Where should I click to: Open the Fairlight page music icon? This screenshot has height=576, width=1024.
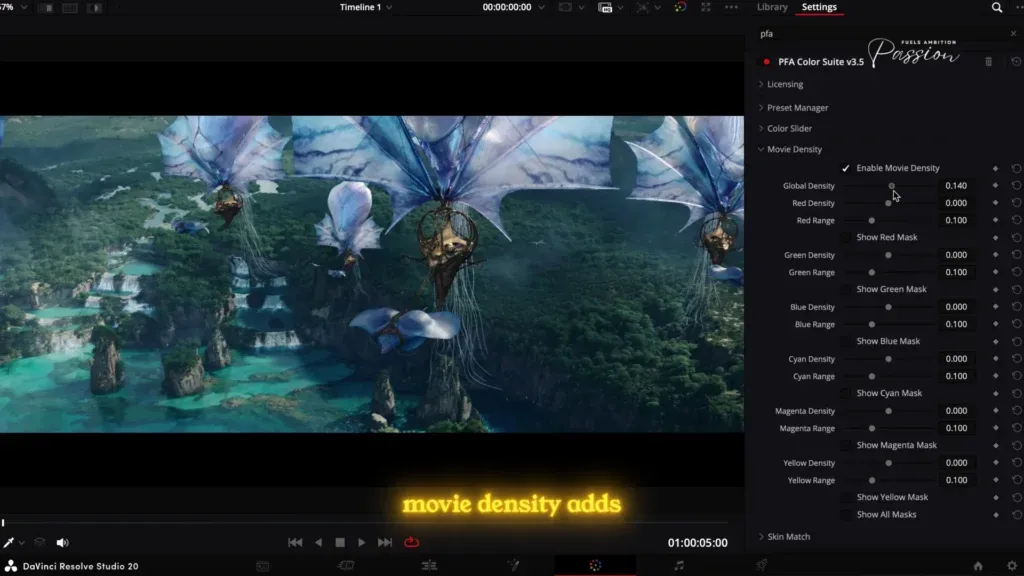coord(679,566)
